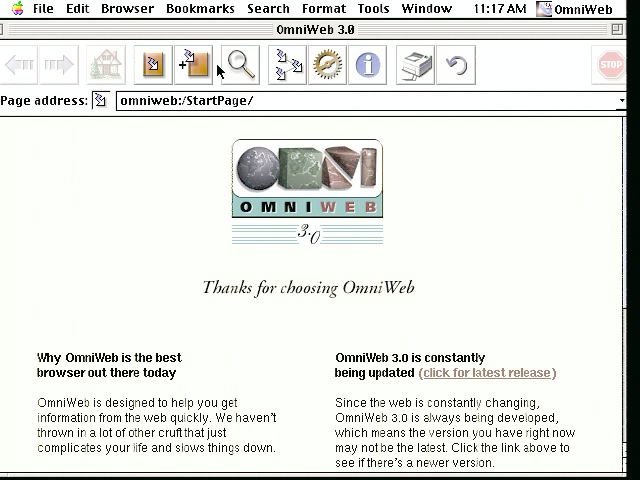Viewport: 640px width, 480px height.
Task: Click the OmniWeb 3.0 logo image
Action: click(307, 191)
